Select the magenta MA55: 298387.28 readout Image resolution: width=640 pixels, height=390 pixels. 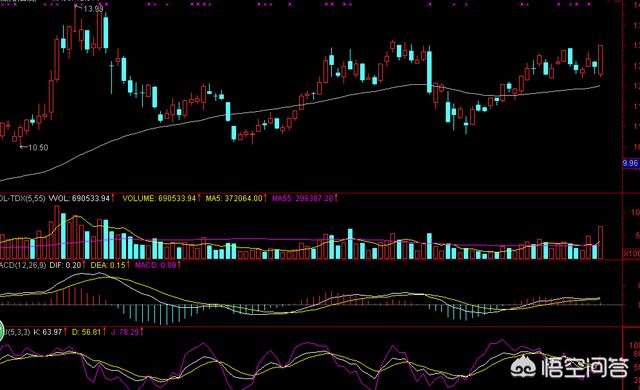pos(302,198)
